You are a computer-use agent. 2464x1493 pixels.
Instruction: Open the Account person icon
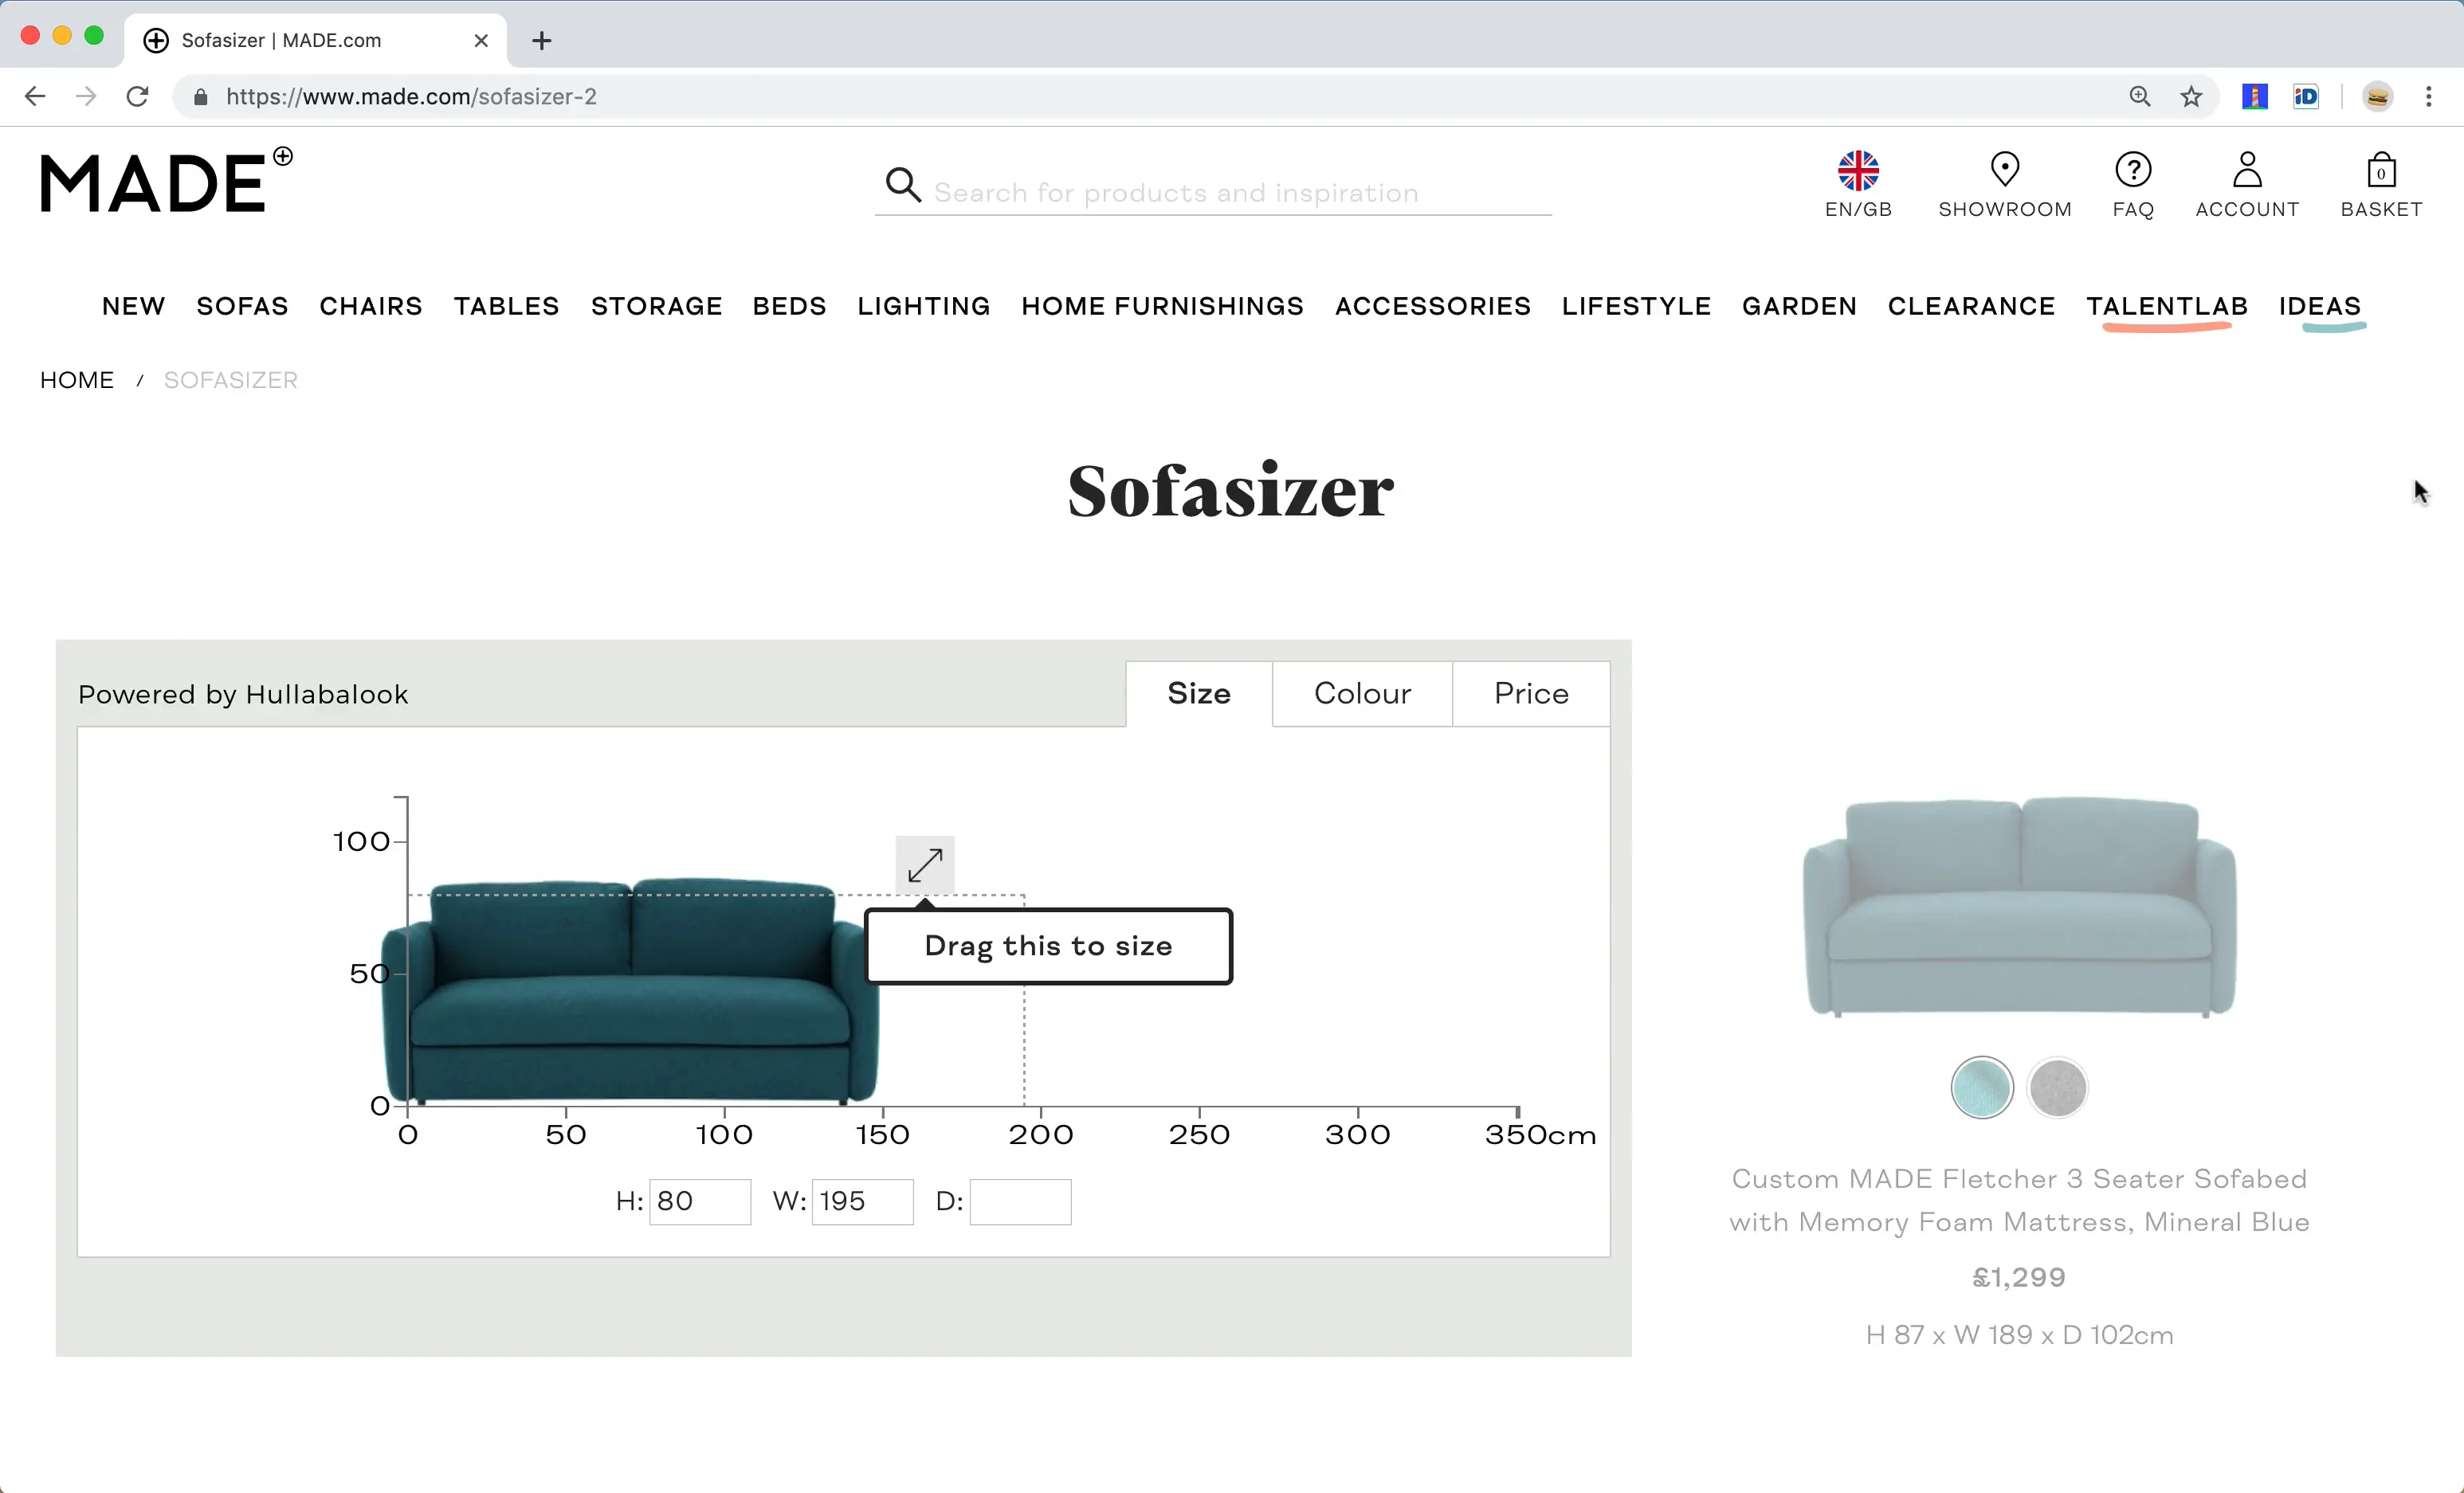[2246, 170]
